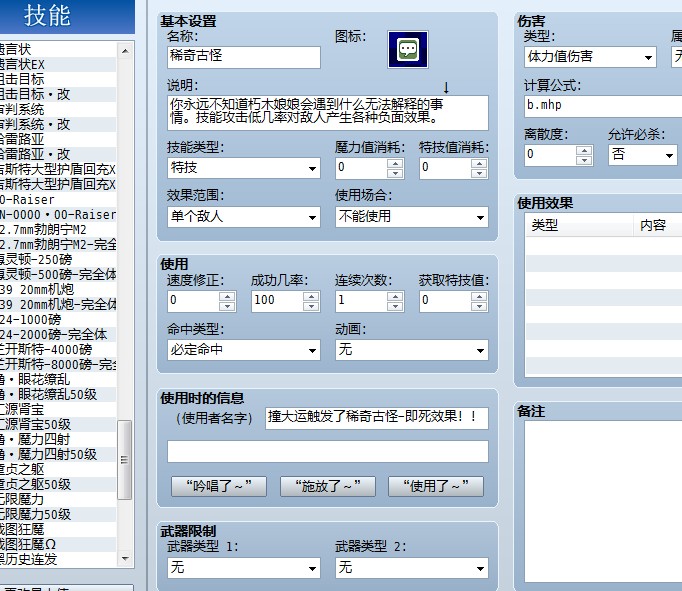Select the 言状EX skill row
This screenshot has width=682, height=591.
(x=58, y=65)
